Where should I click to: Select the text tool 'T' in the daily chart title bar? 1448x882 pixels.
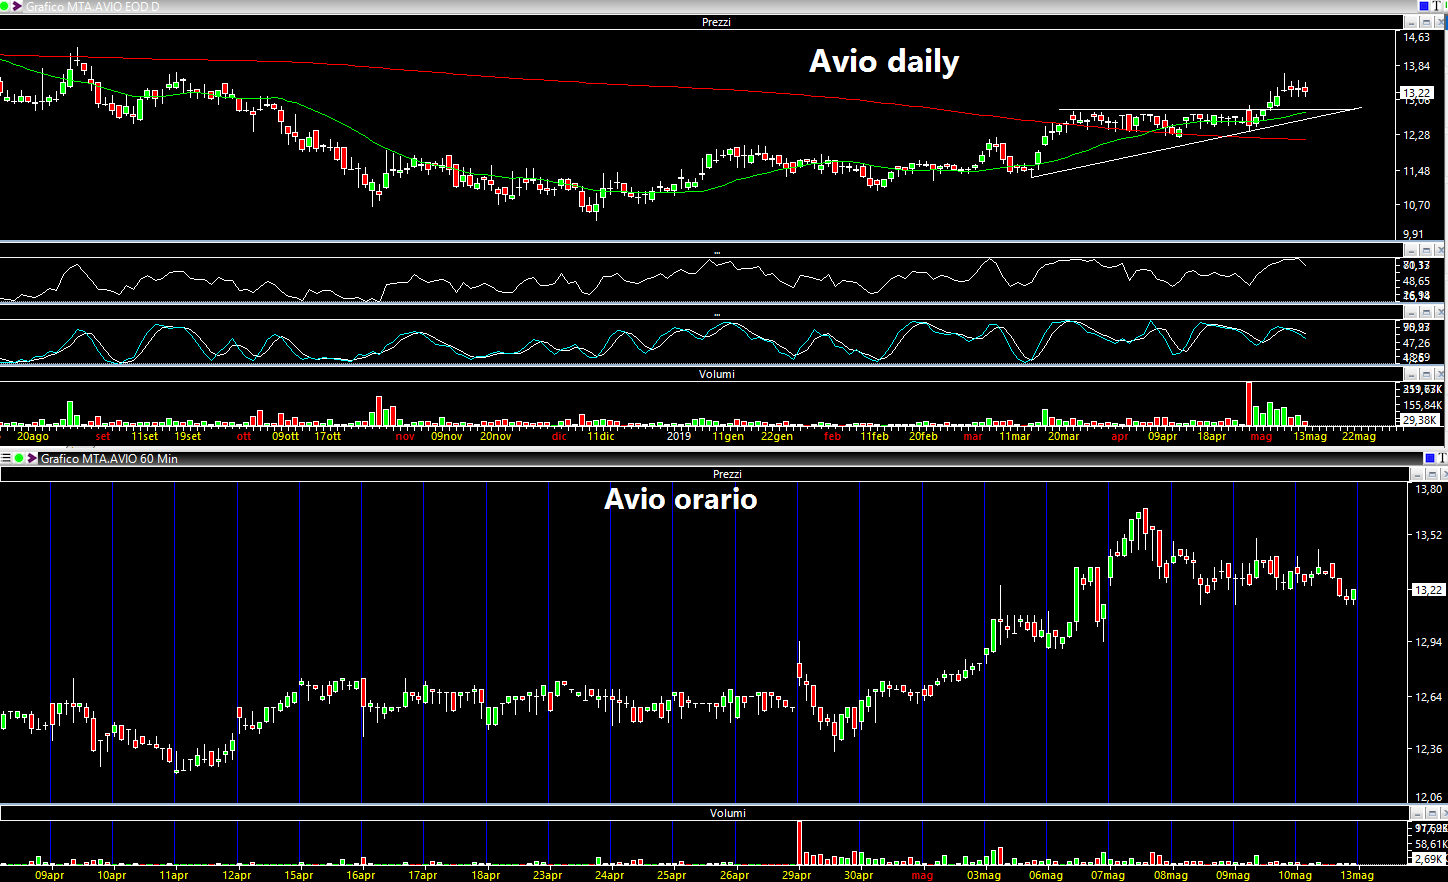coord(1437,6)
